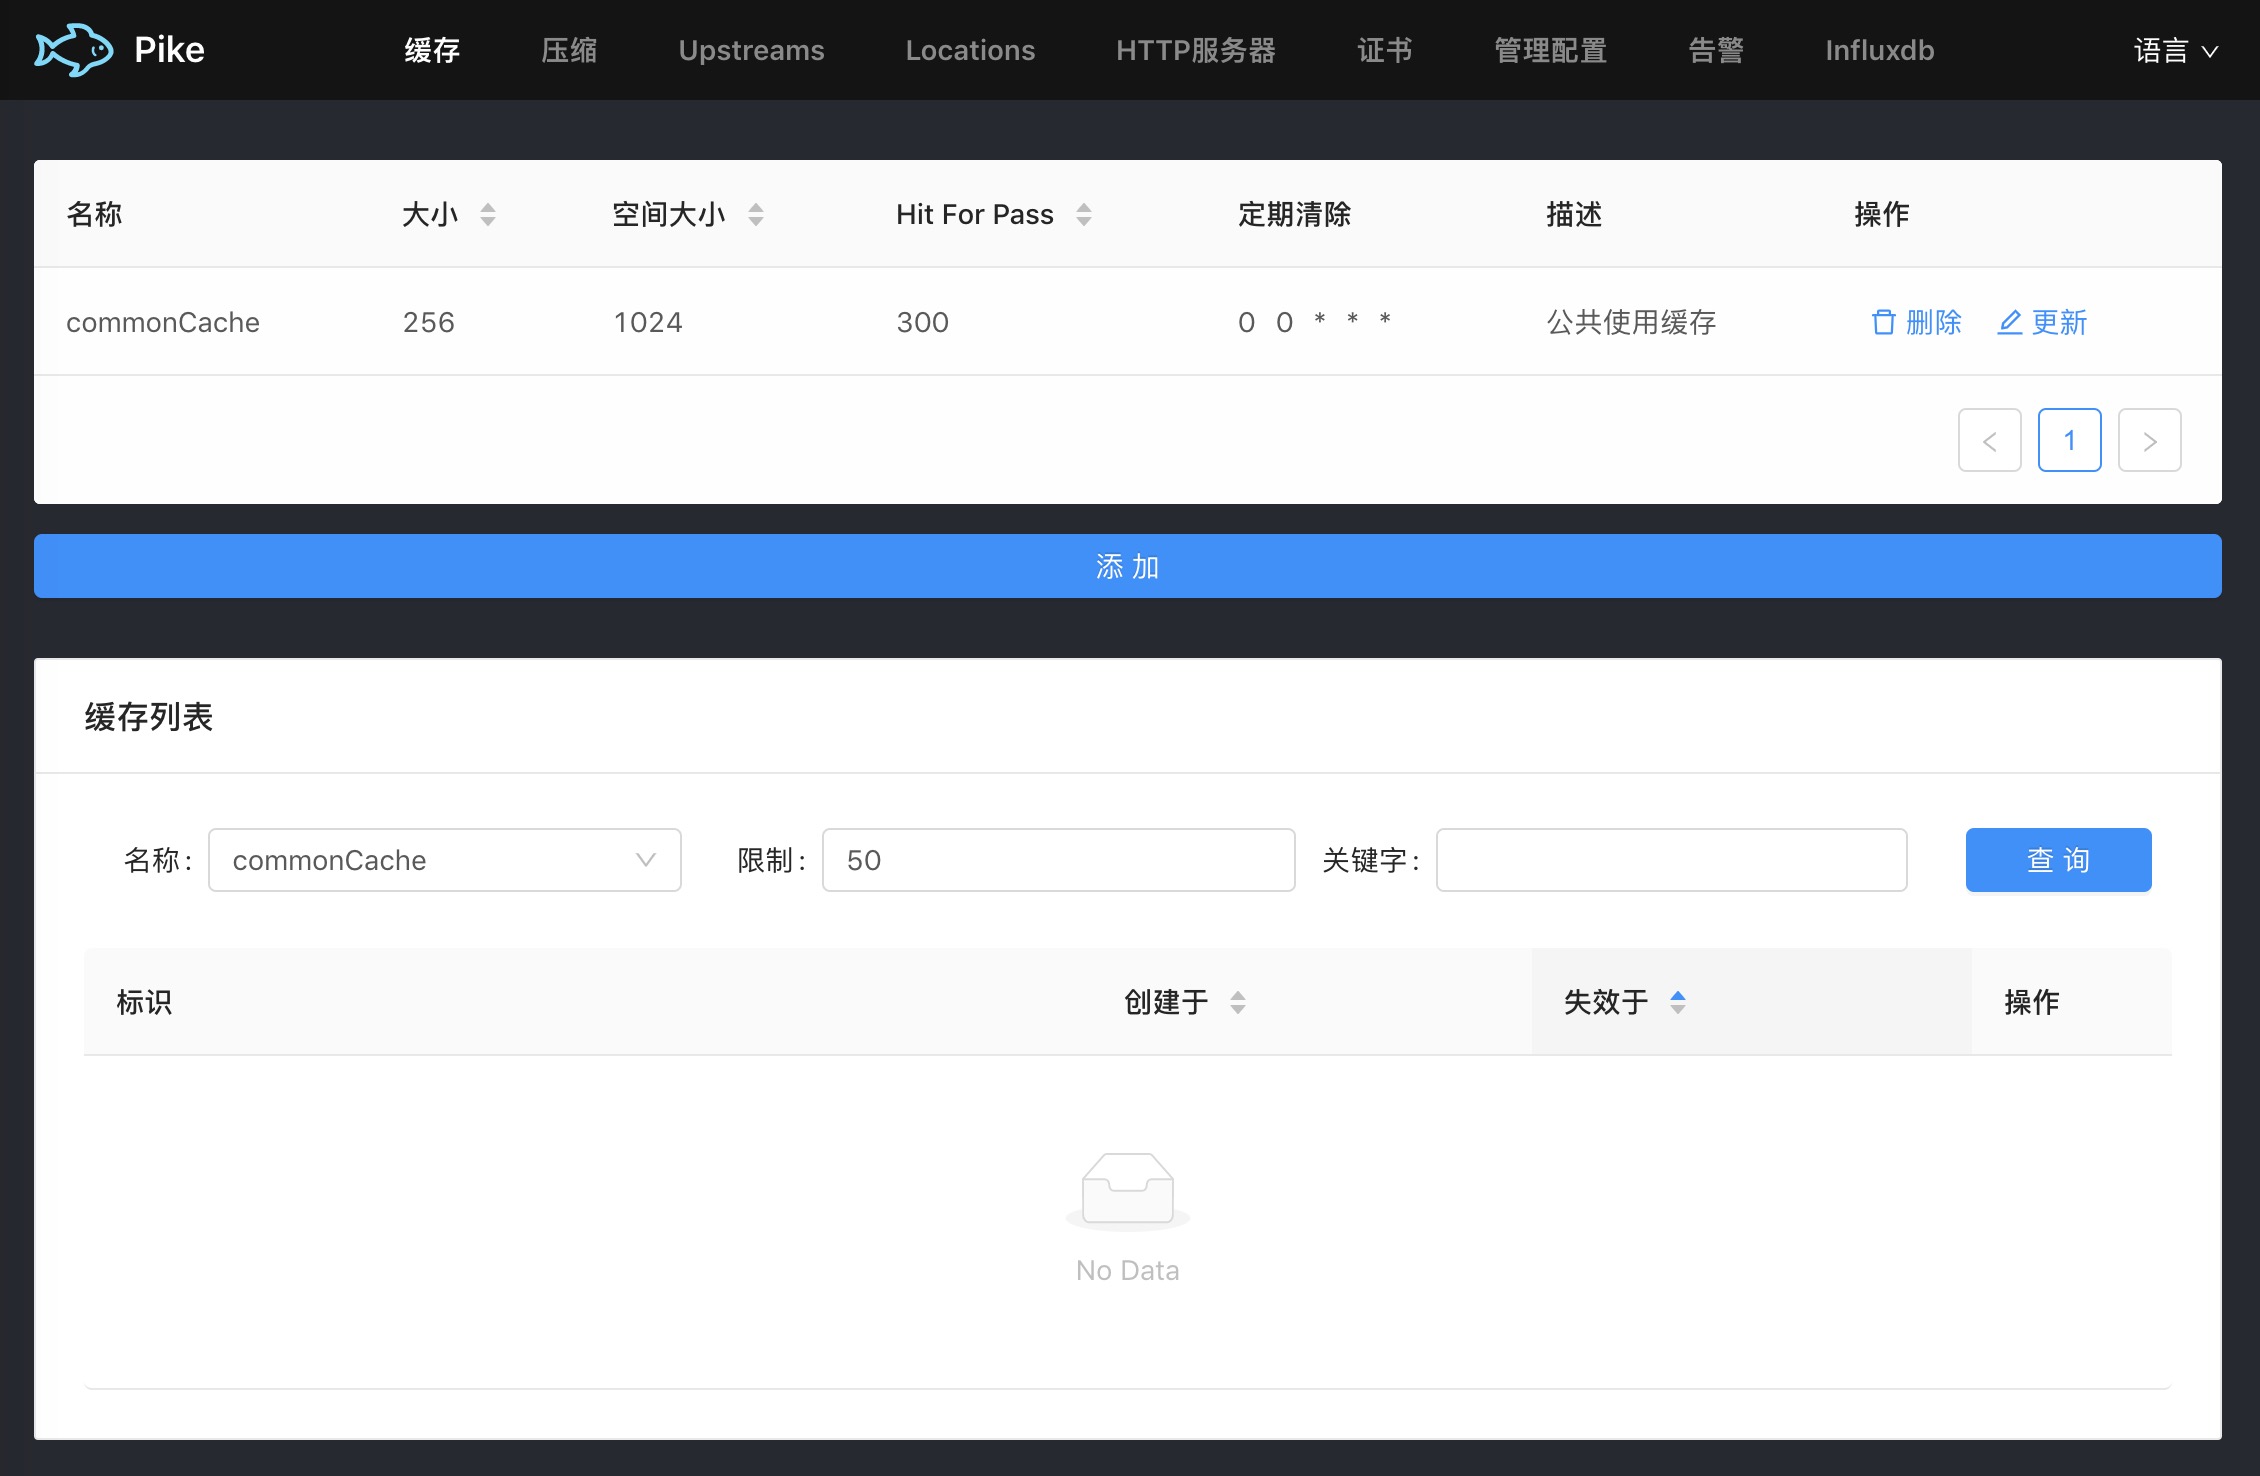
Task: Open the Upstreams section
Action: coord(751,49)
